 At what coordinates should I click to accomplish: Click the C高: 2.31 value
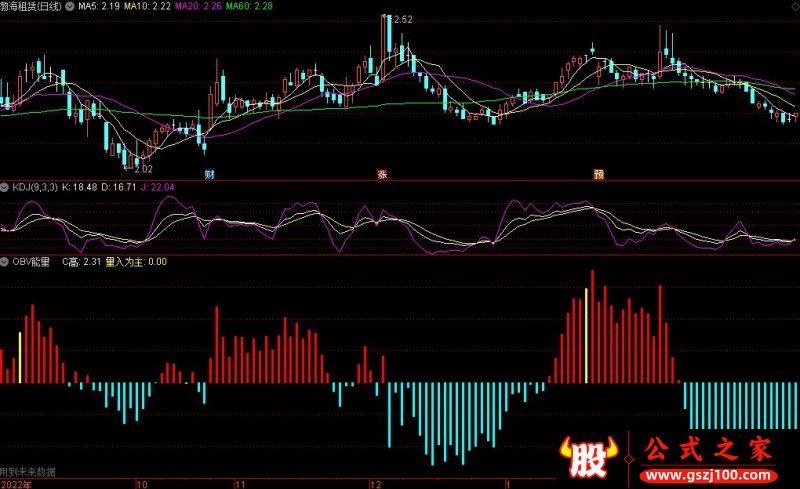82,262
